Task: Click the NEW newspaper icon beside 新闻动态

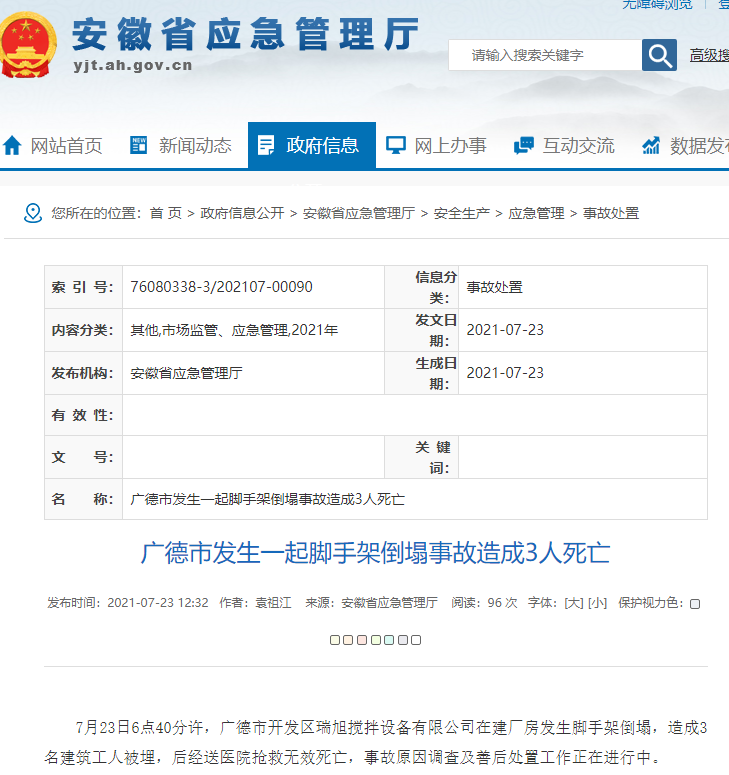Action: click(x=139, y=145)
